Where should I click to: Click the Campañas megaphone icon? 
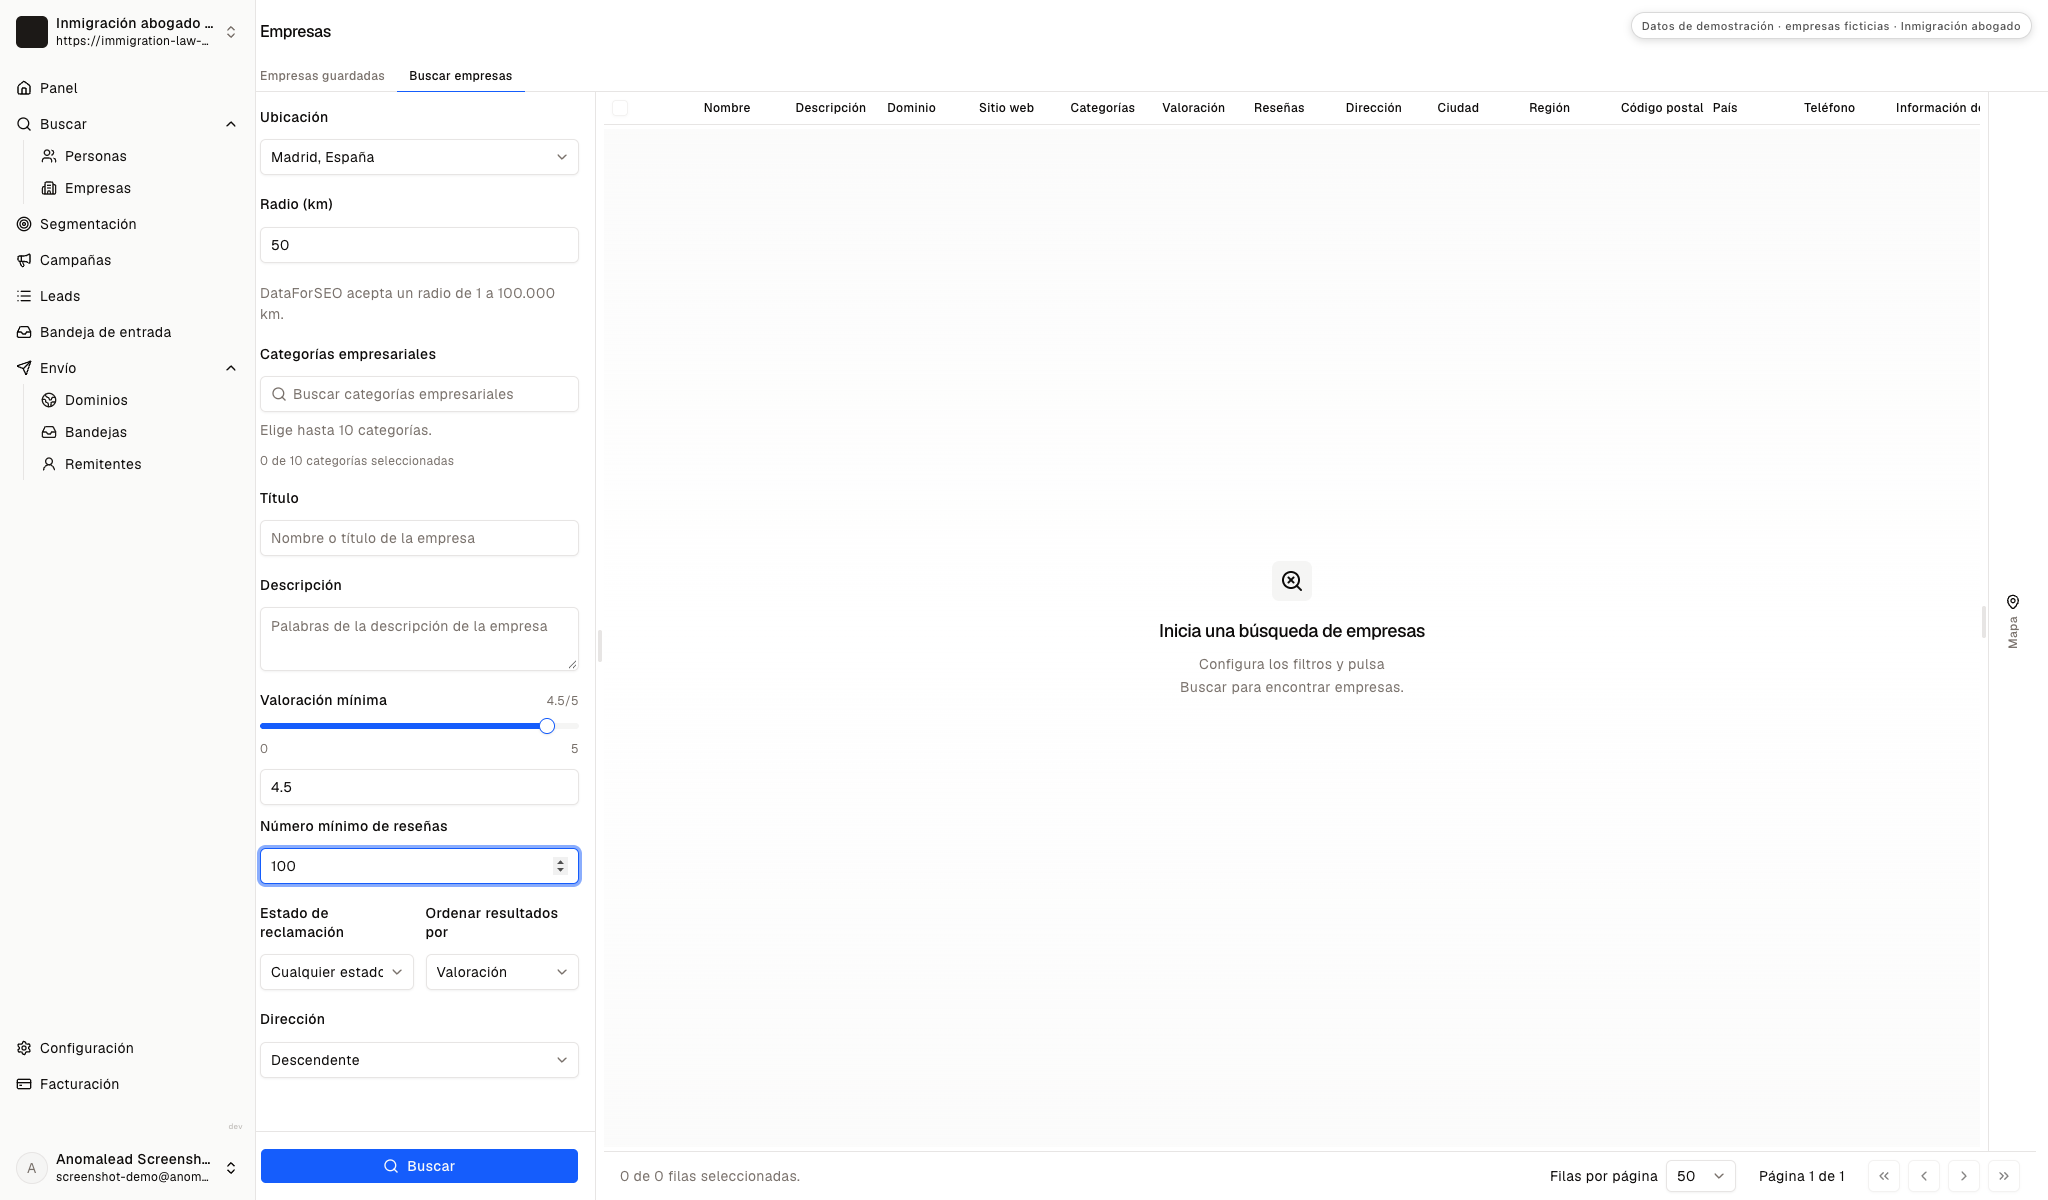click(x=24, y=260)
